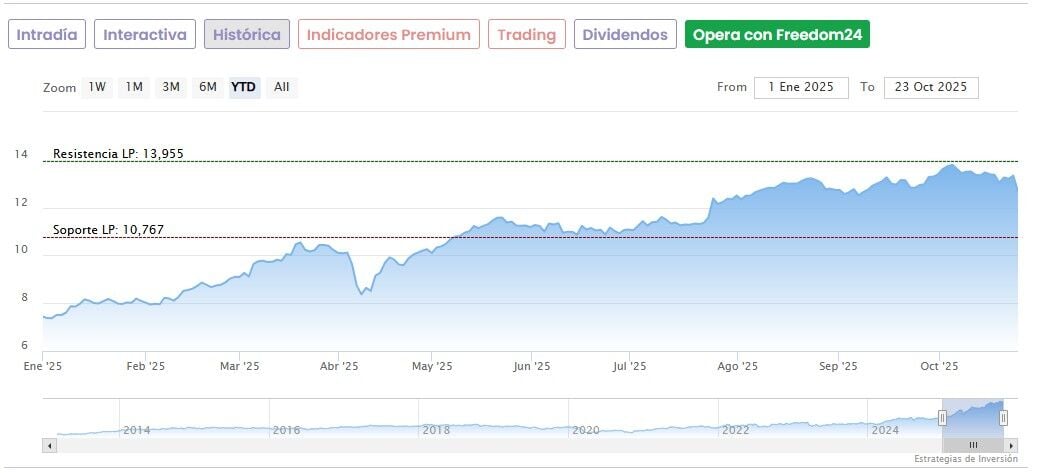Set zoom range to 1M
The width and height of the screenshot is (1038, 473).
pyautogui.click(x=134, y=87)
